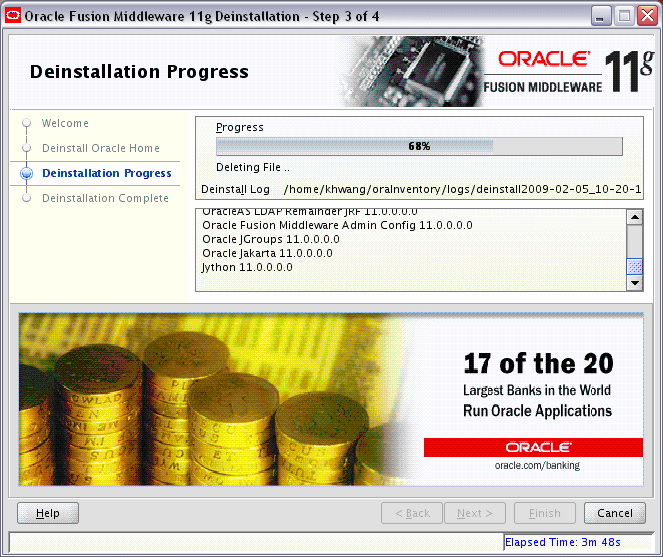Click the Progress label
Screen dimensions: 663x557
(239, 127)
